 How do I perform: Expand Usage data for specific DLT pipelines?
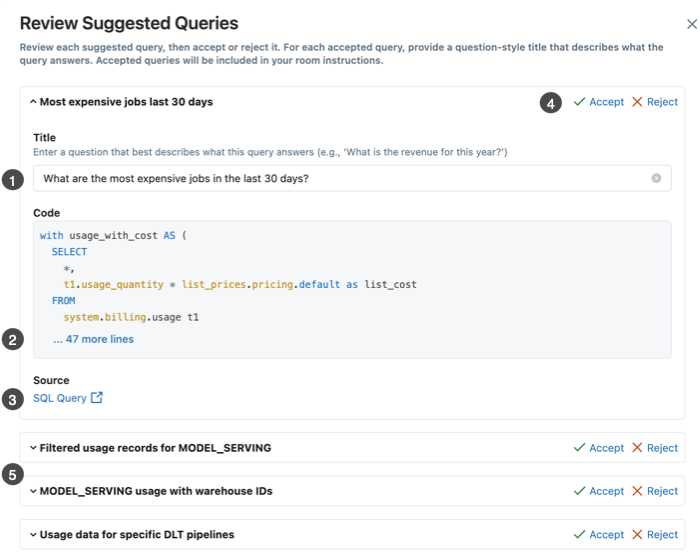tap(32, 535)
